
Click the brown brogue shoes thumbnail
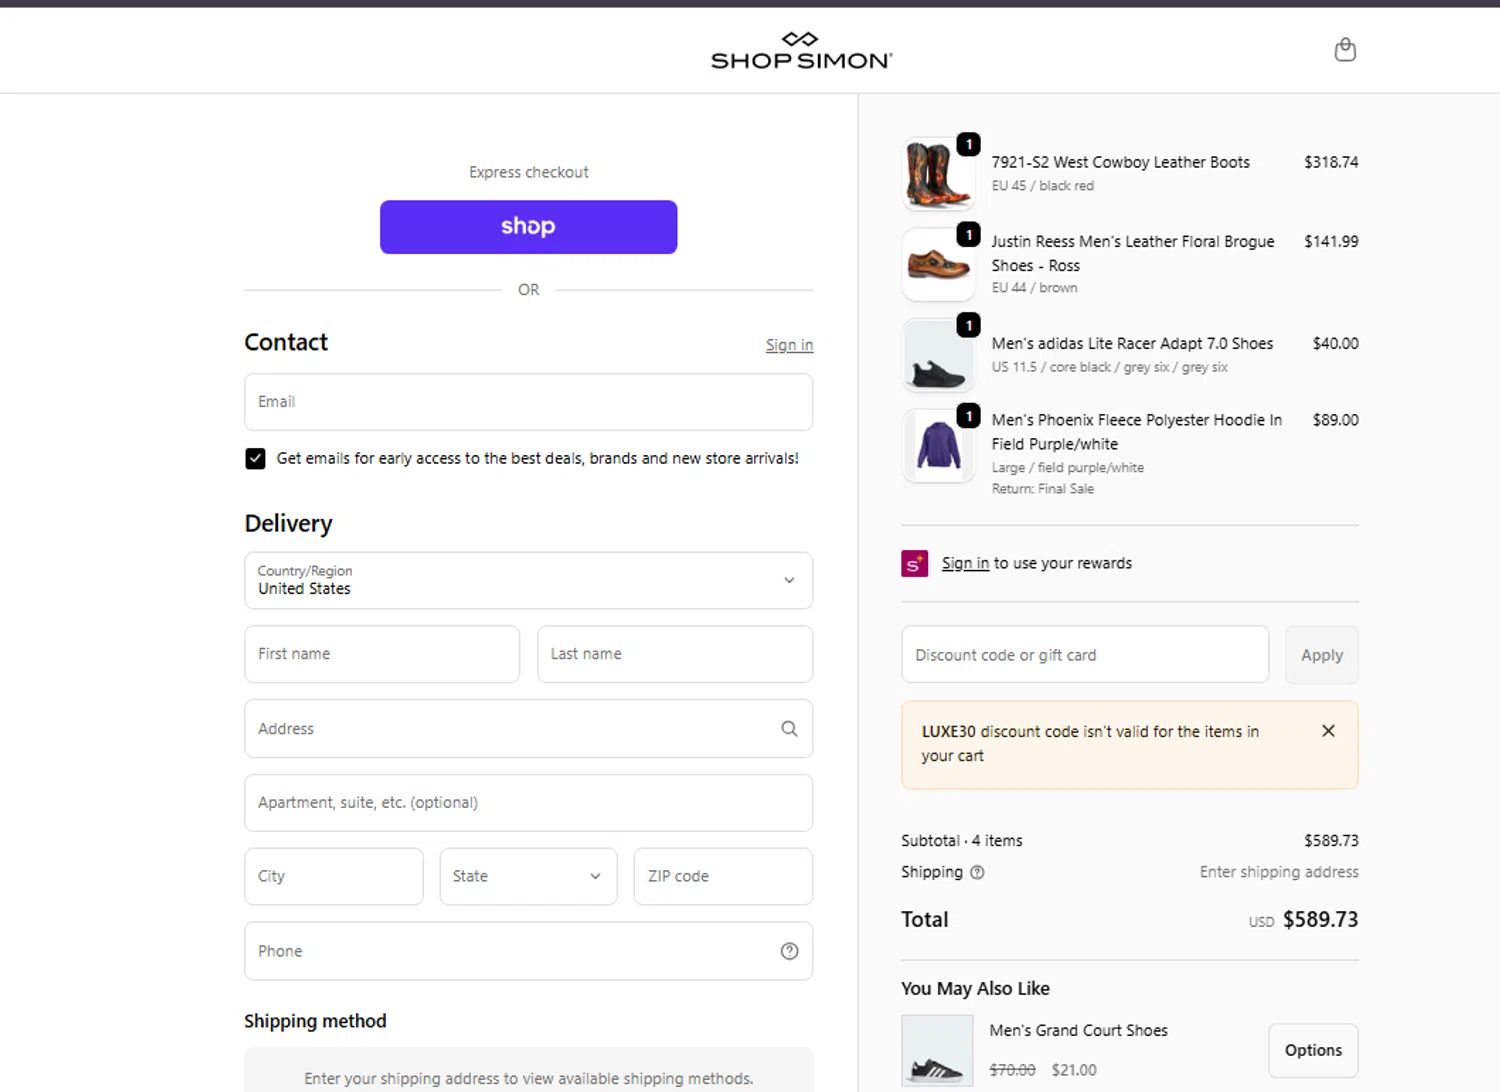coord(938,264)
